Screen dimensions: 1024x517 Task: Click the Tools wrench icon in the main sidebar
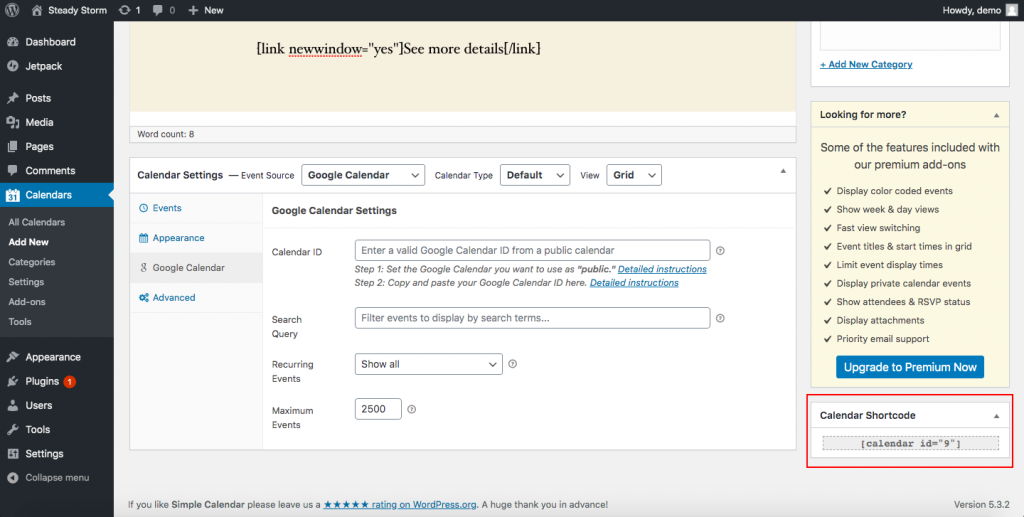(x=12, y=430)
